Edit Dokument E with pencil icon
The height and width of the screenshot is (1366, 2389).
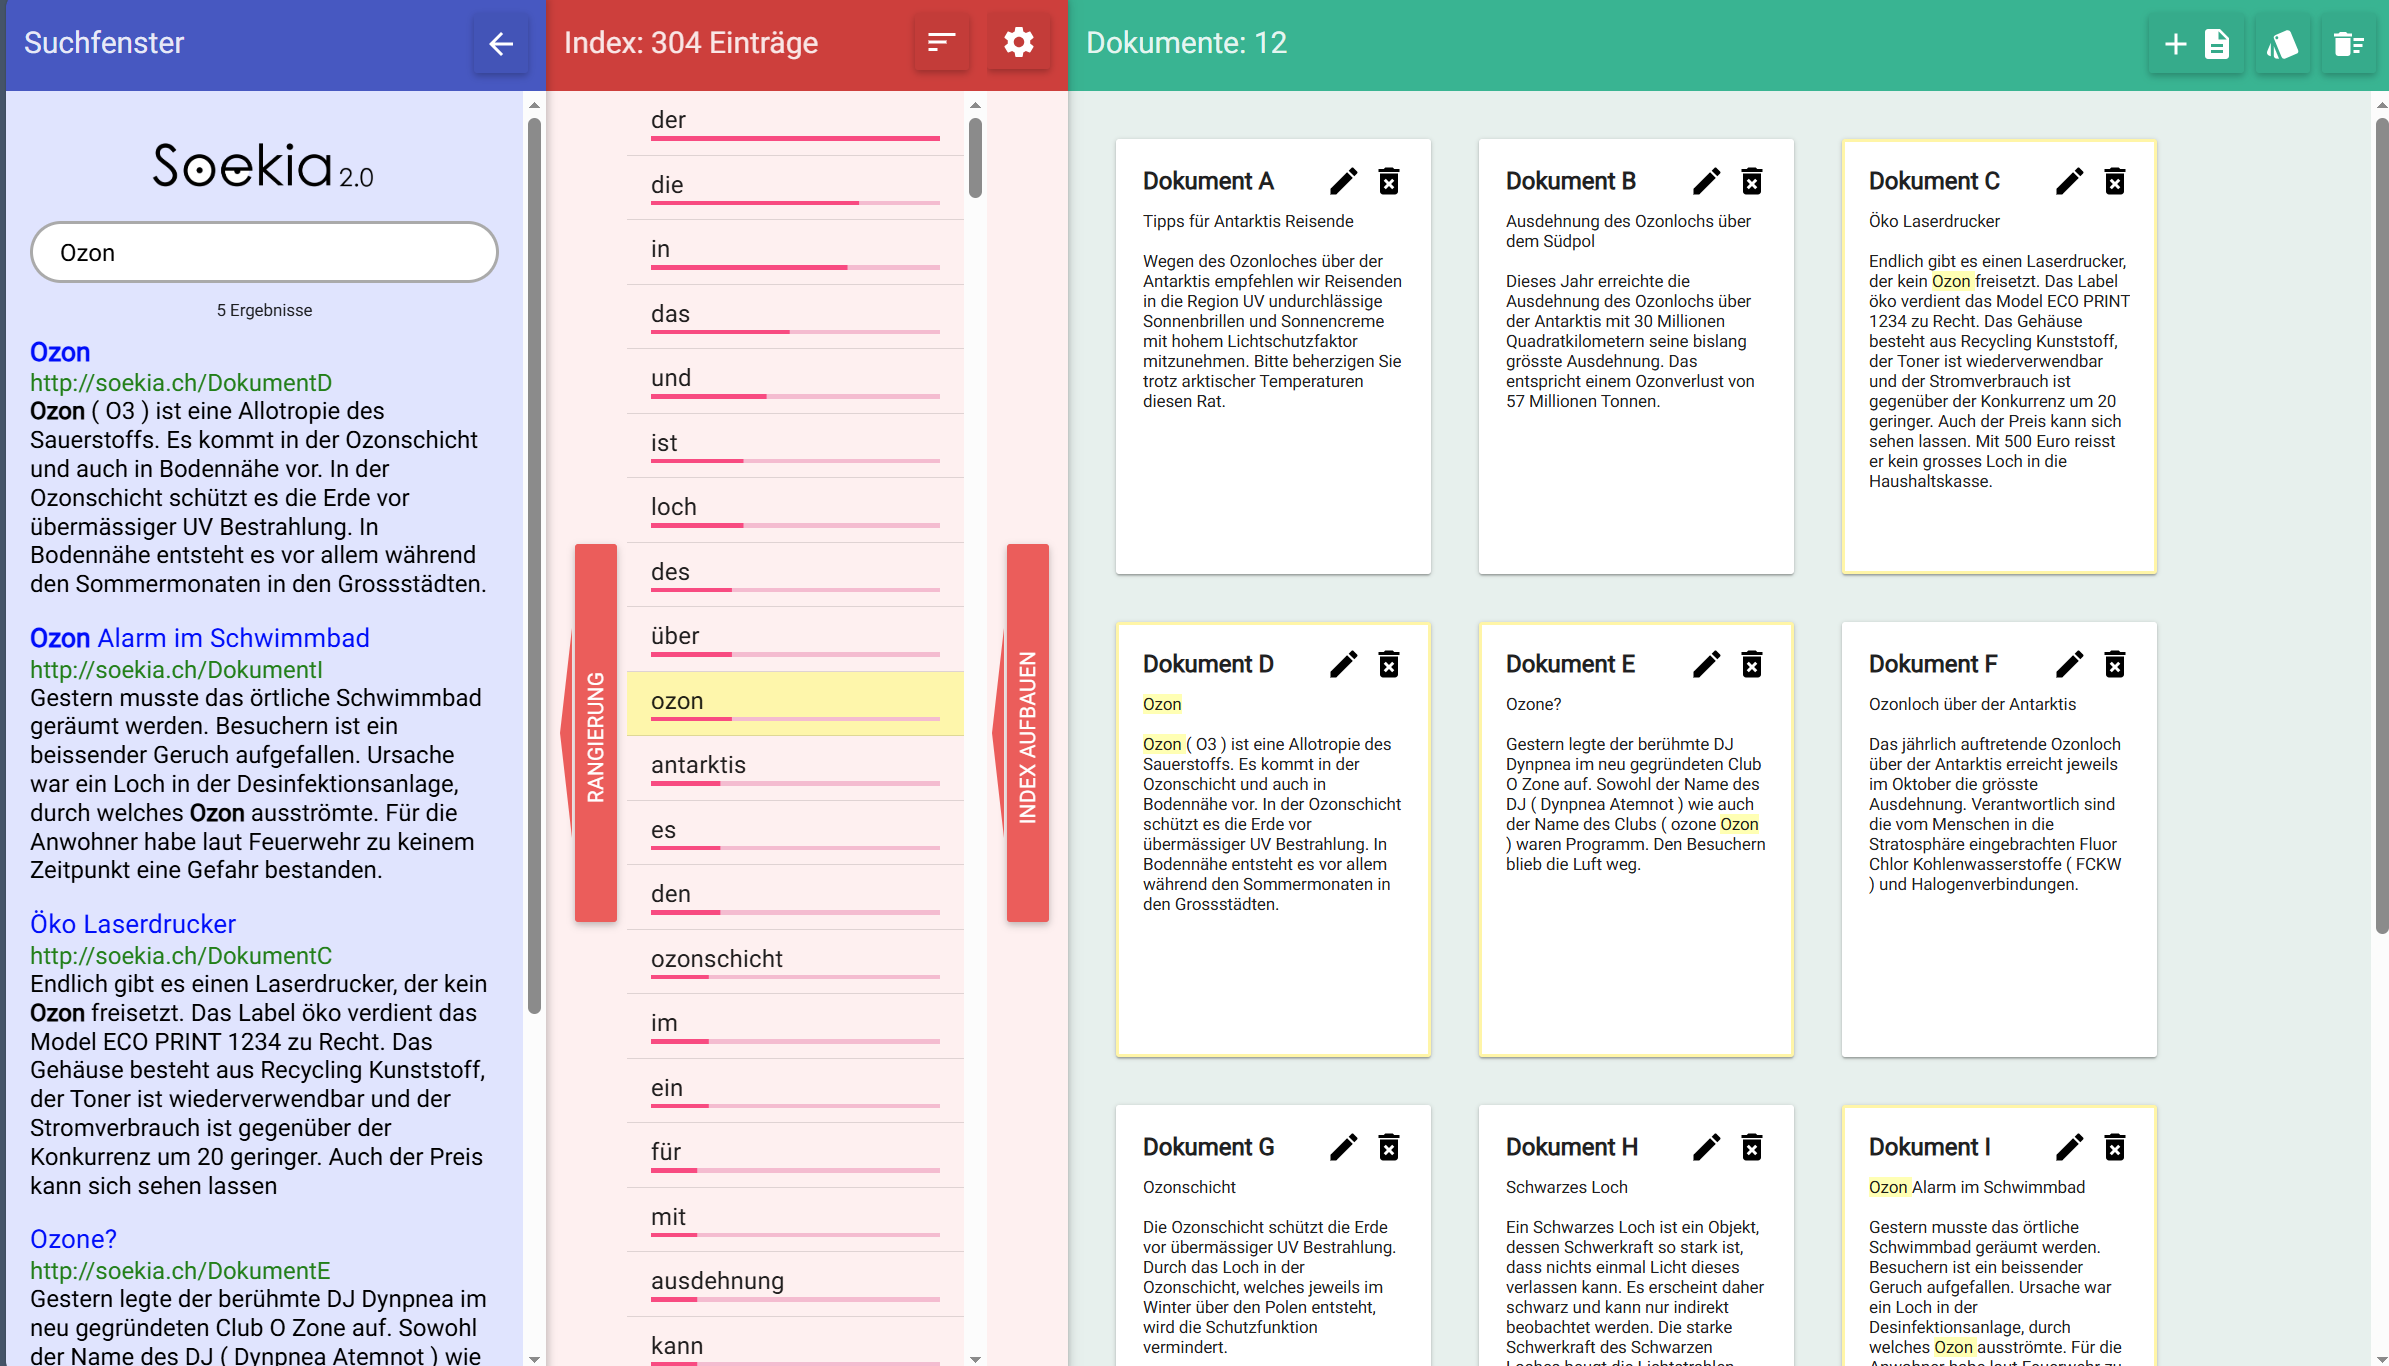click(x=1706, y=664)
